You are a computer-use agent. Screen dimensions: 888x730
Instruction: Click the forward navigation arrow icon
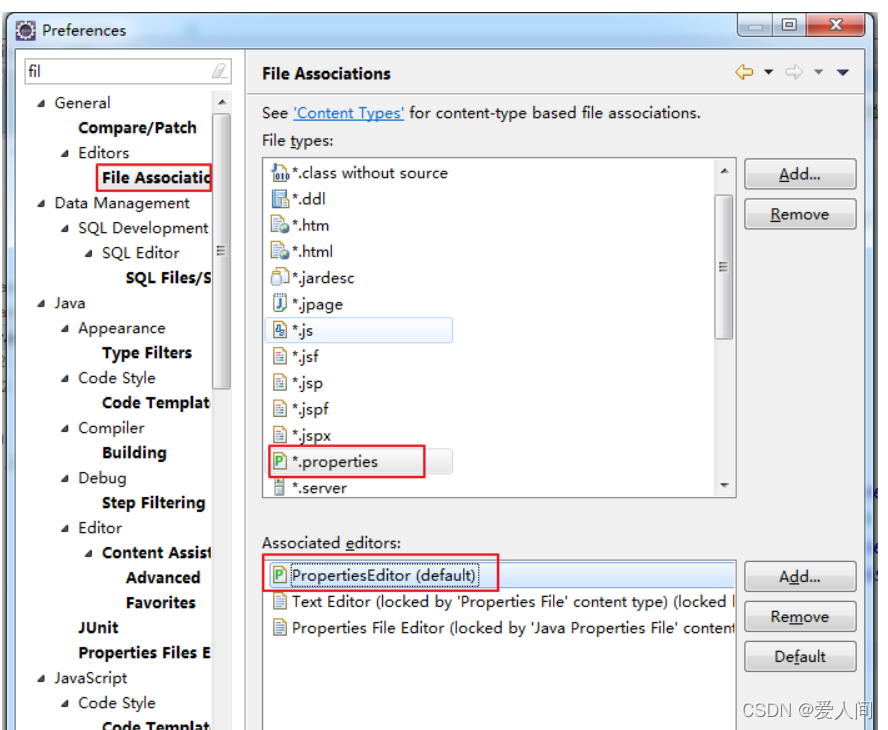pos(794,72)
